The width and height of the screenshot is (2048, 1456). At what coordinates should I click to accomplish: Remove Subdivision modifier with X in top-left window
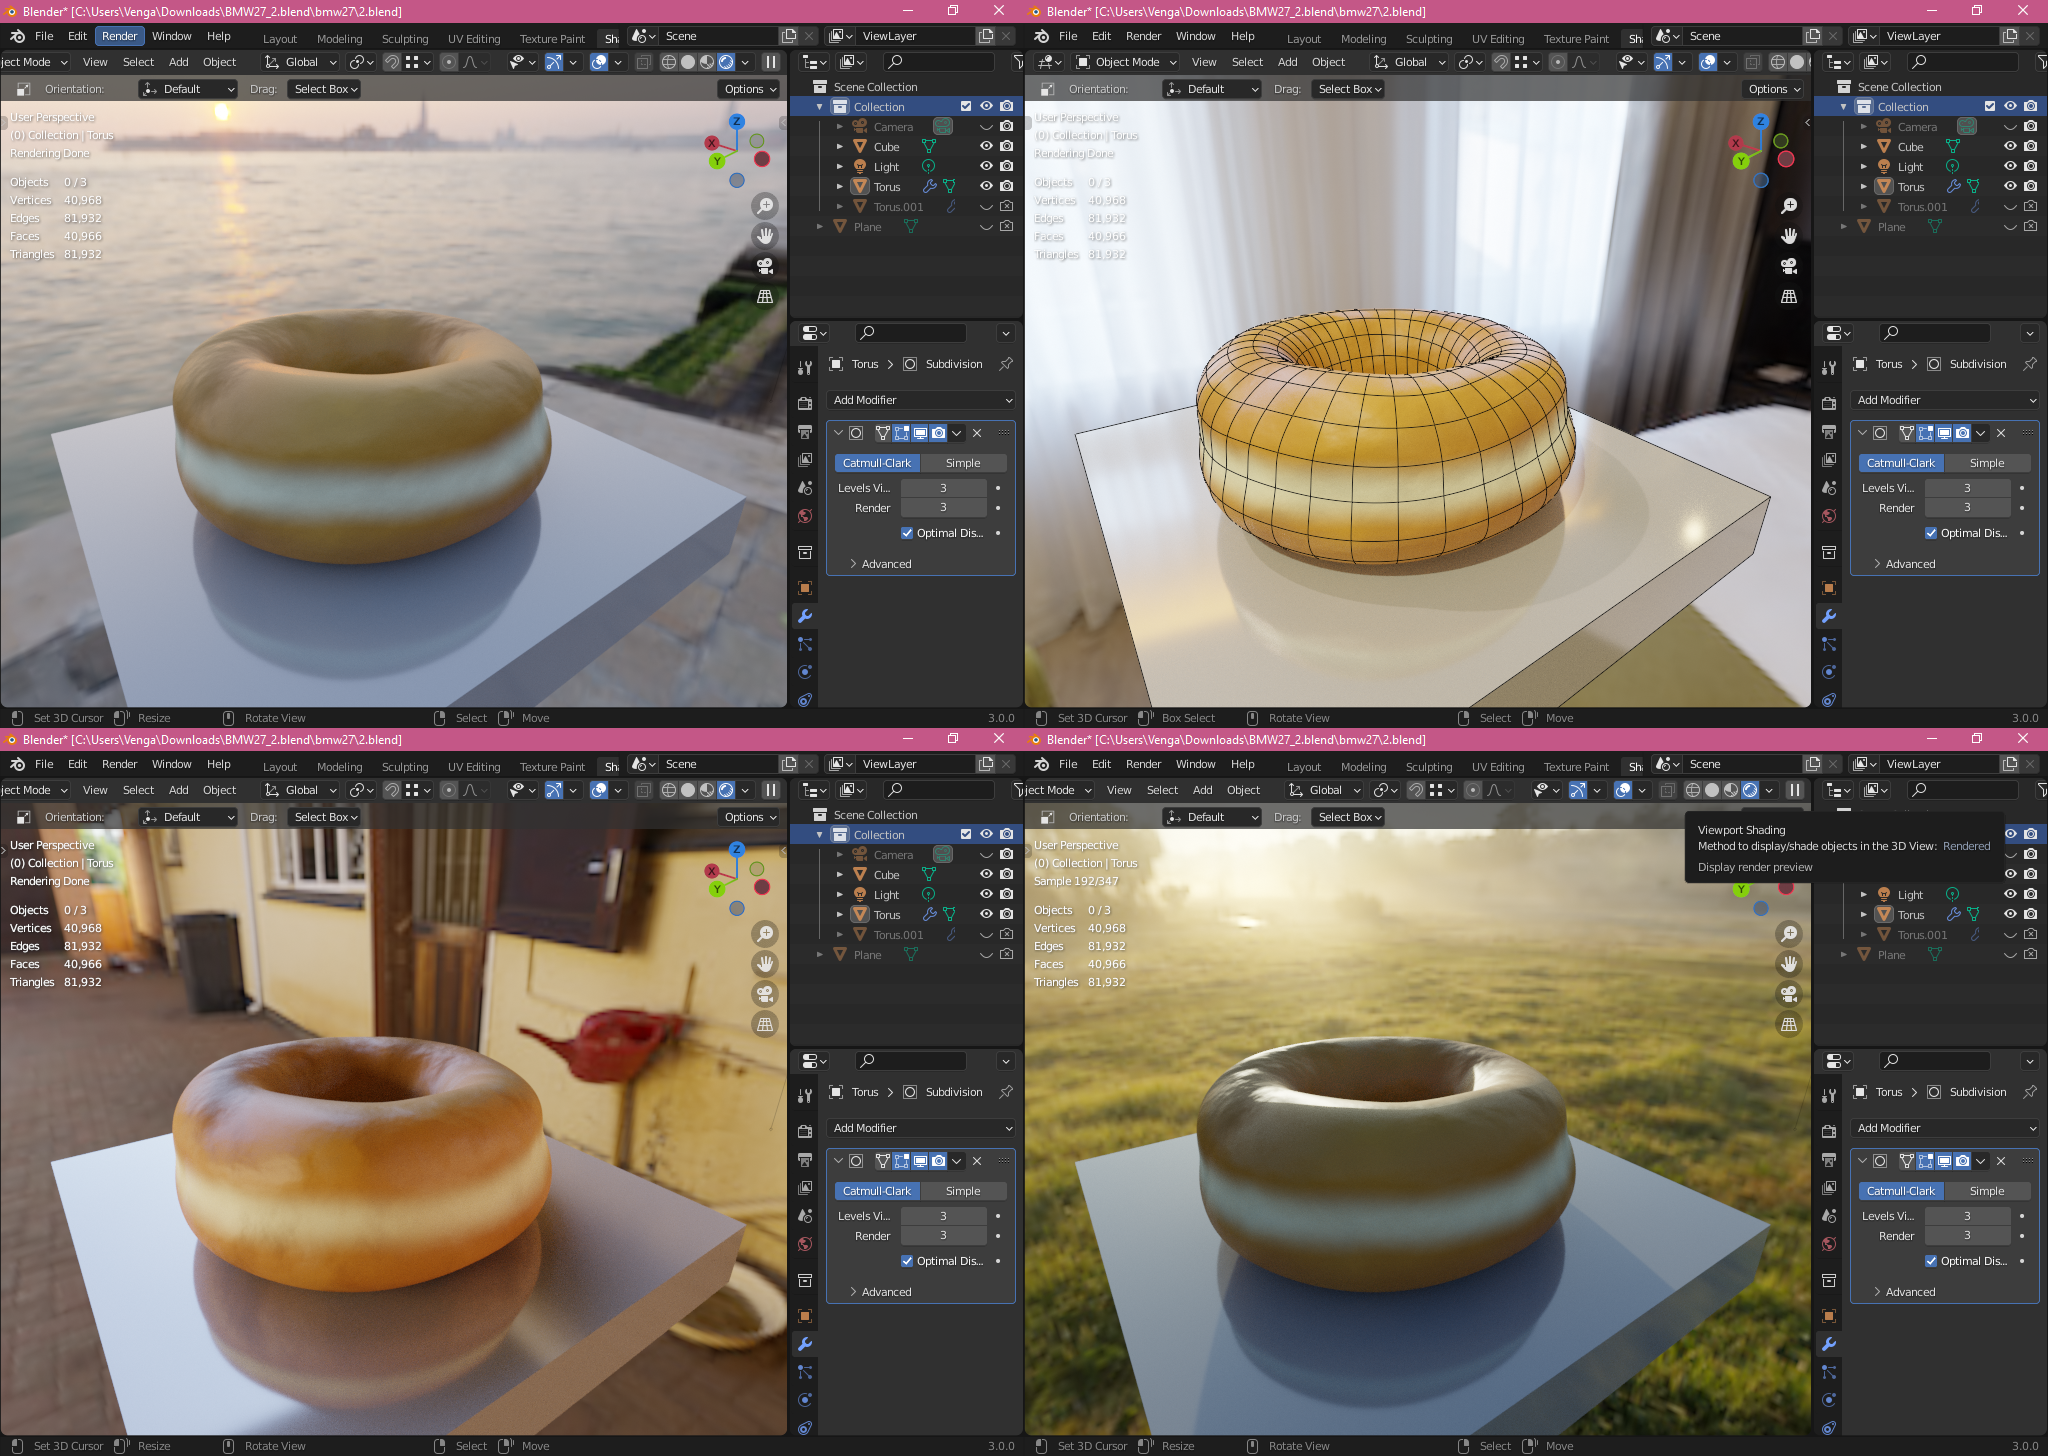977,433
